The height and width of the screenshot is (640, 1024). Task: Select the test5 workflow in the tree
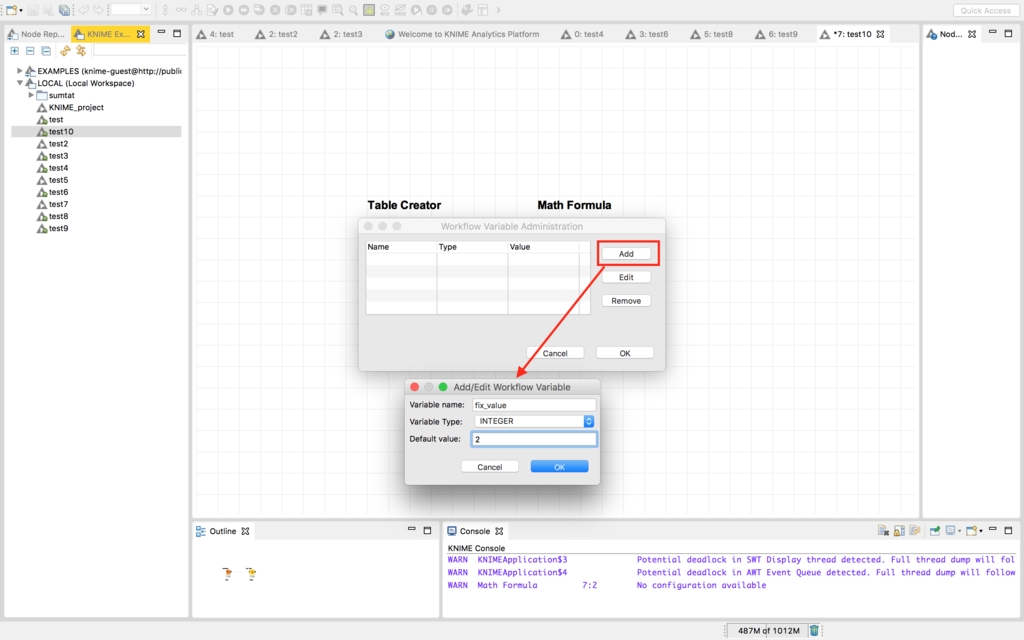click(x=58, y=180)
